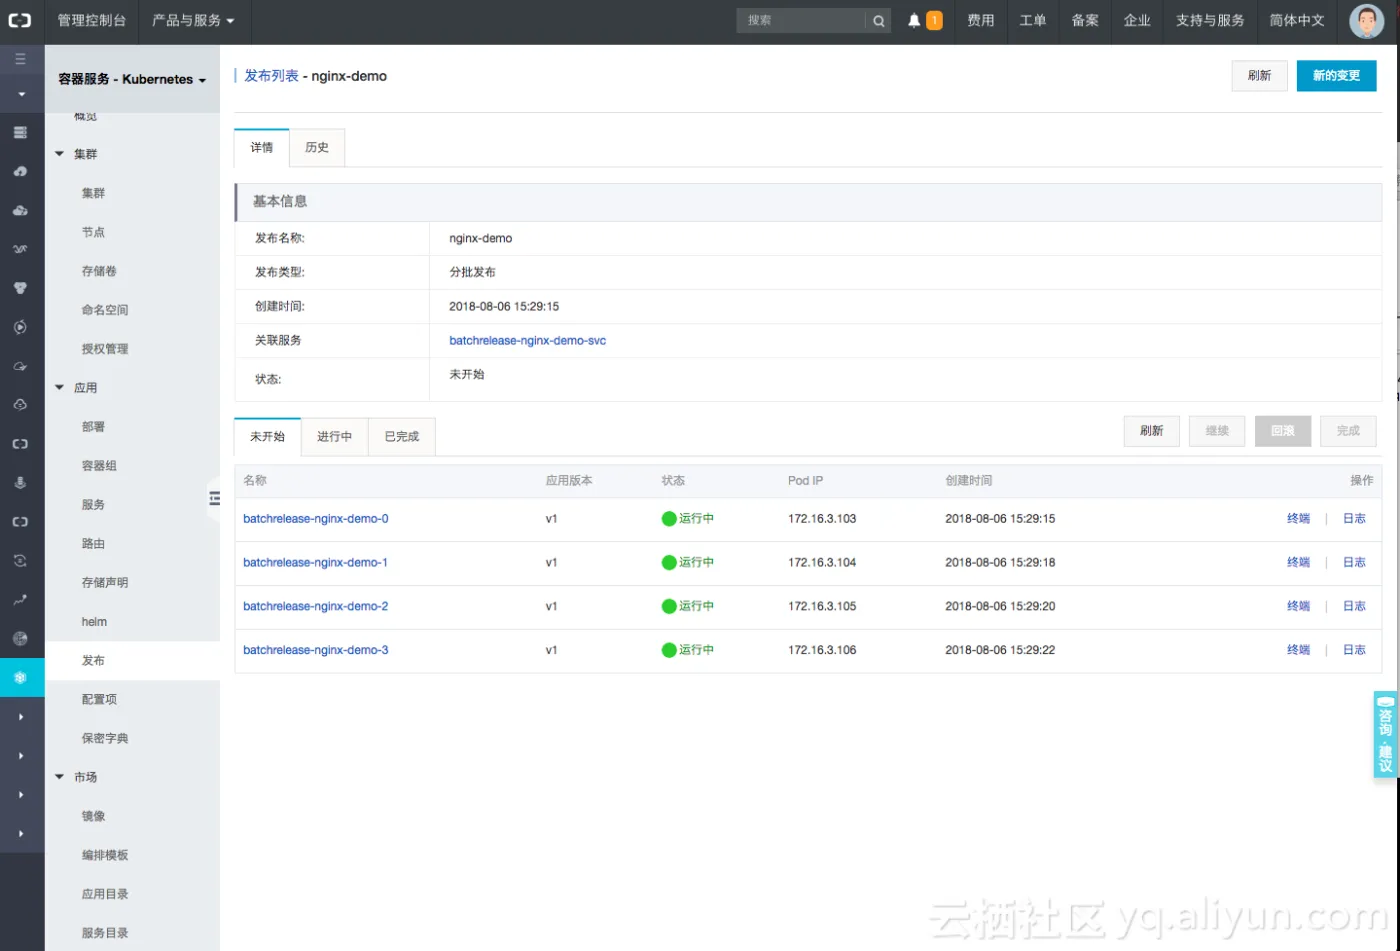Select the 进行中 tab

pyautogui.click(x=334, y=436)
